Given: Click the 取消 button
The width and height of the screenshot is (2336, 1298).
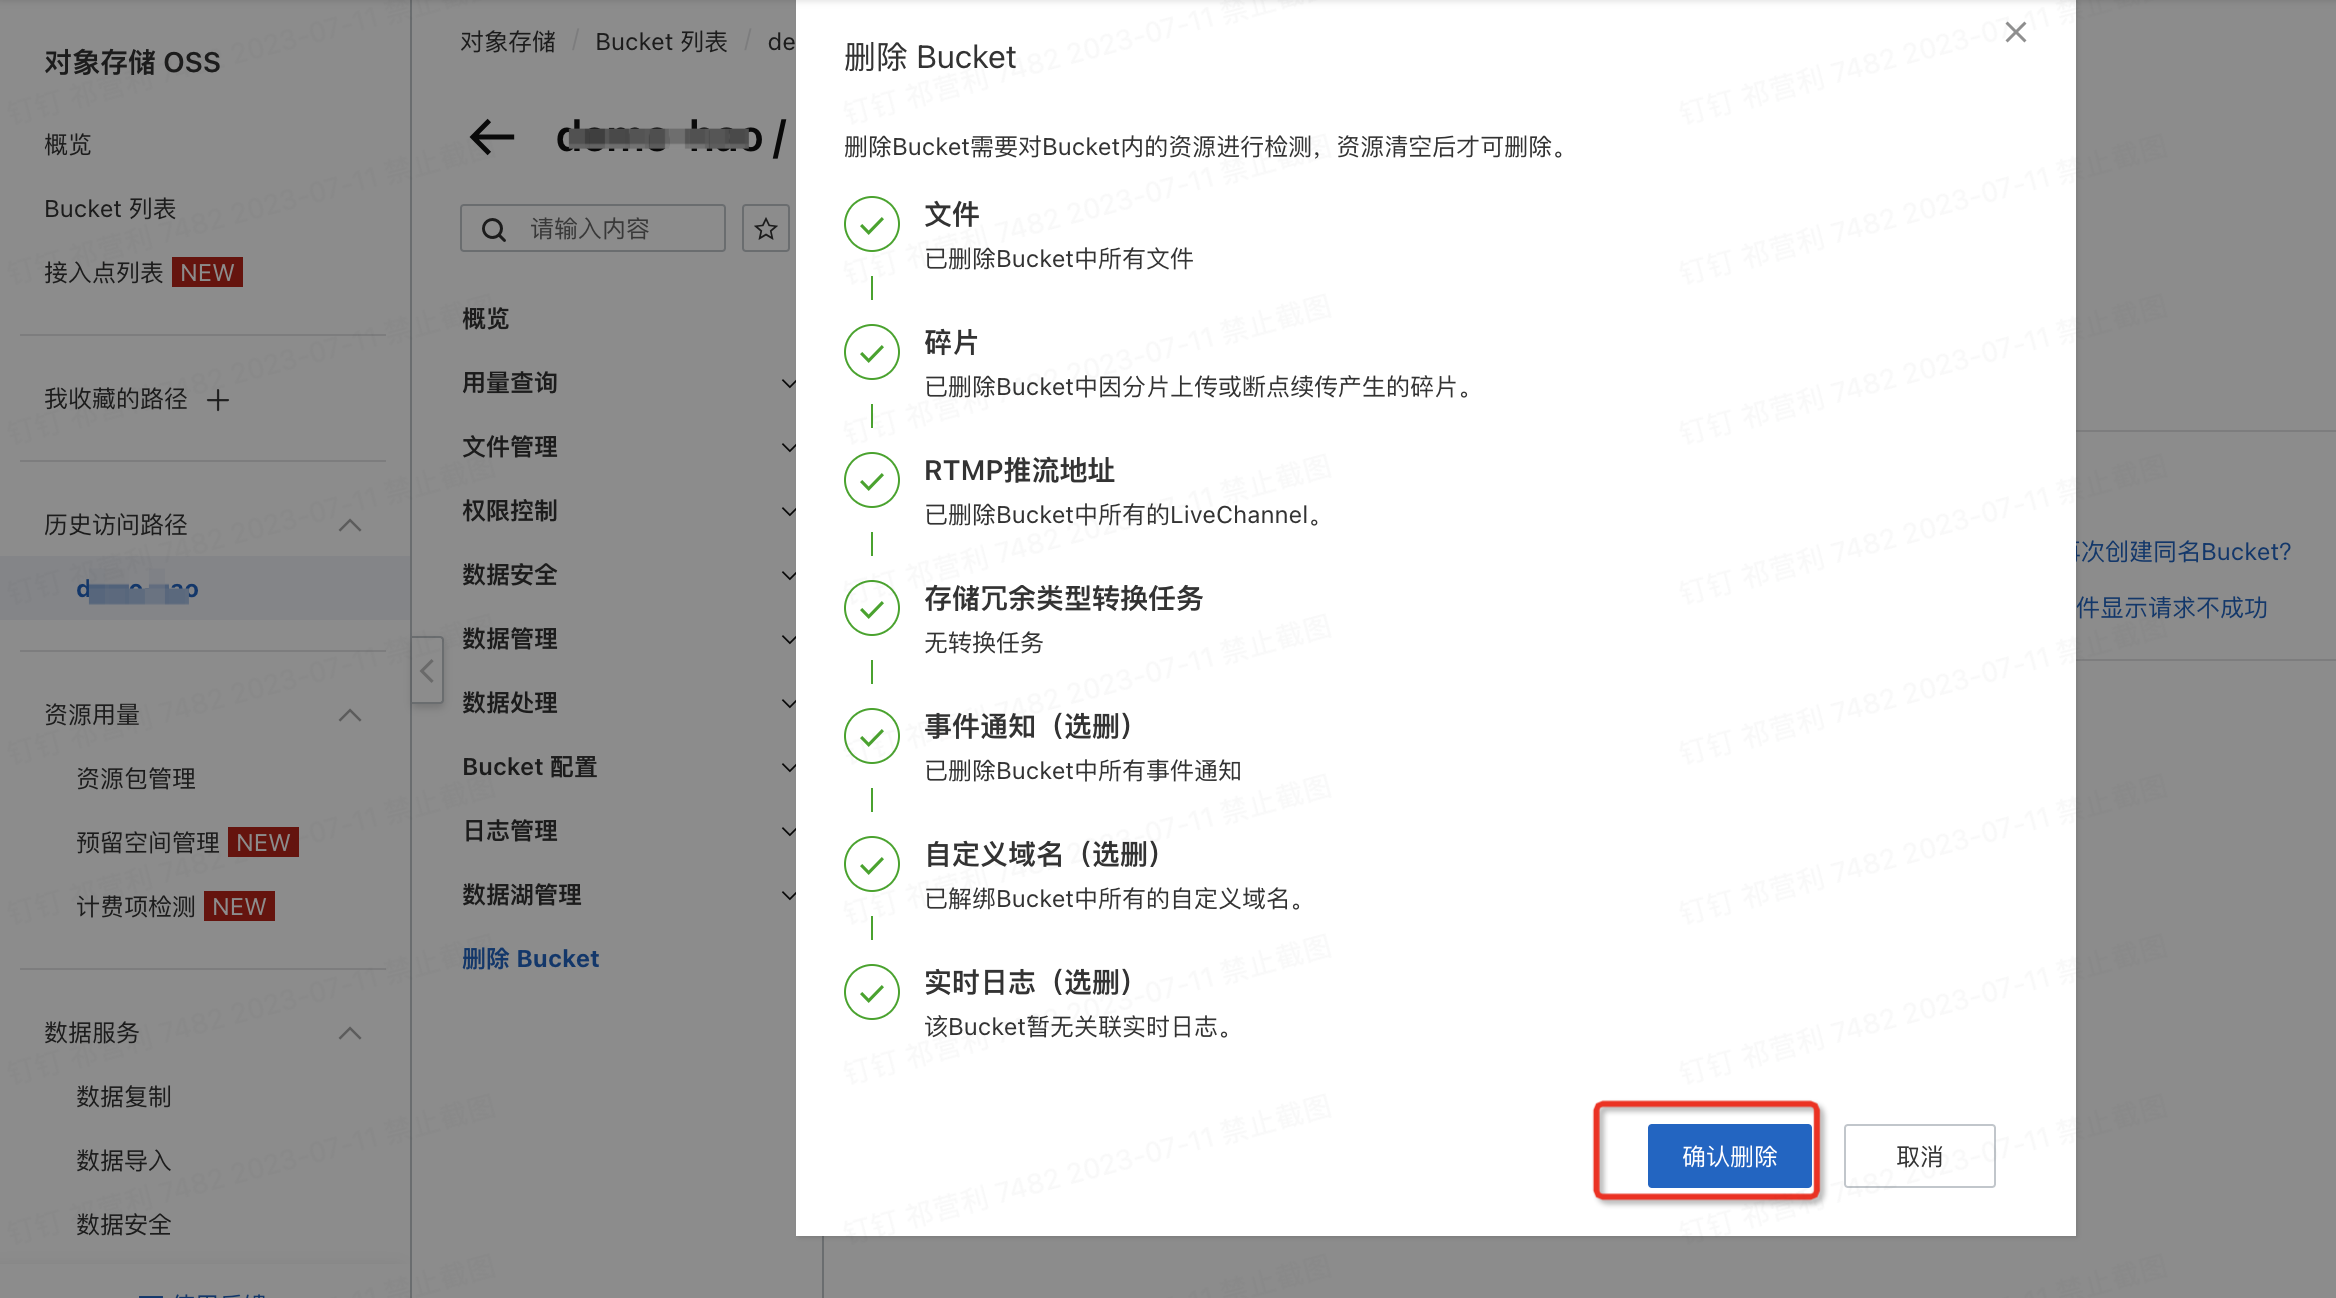Looking at the screenshot, I should (1919, 1156).
